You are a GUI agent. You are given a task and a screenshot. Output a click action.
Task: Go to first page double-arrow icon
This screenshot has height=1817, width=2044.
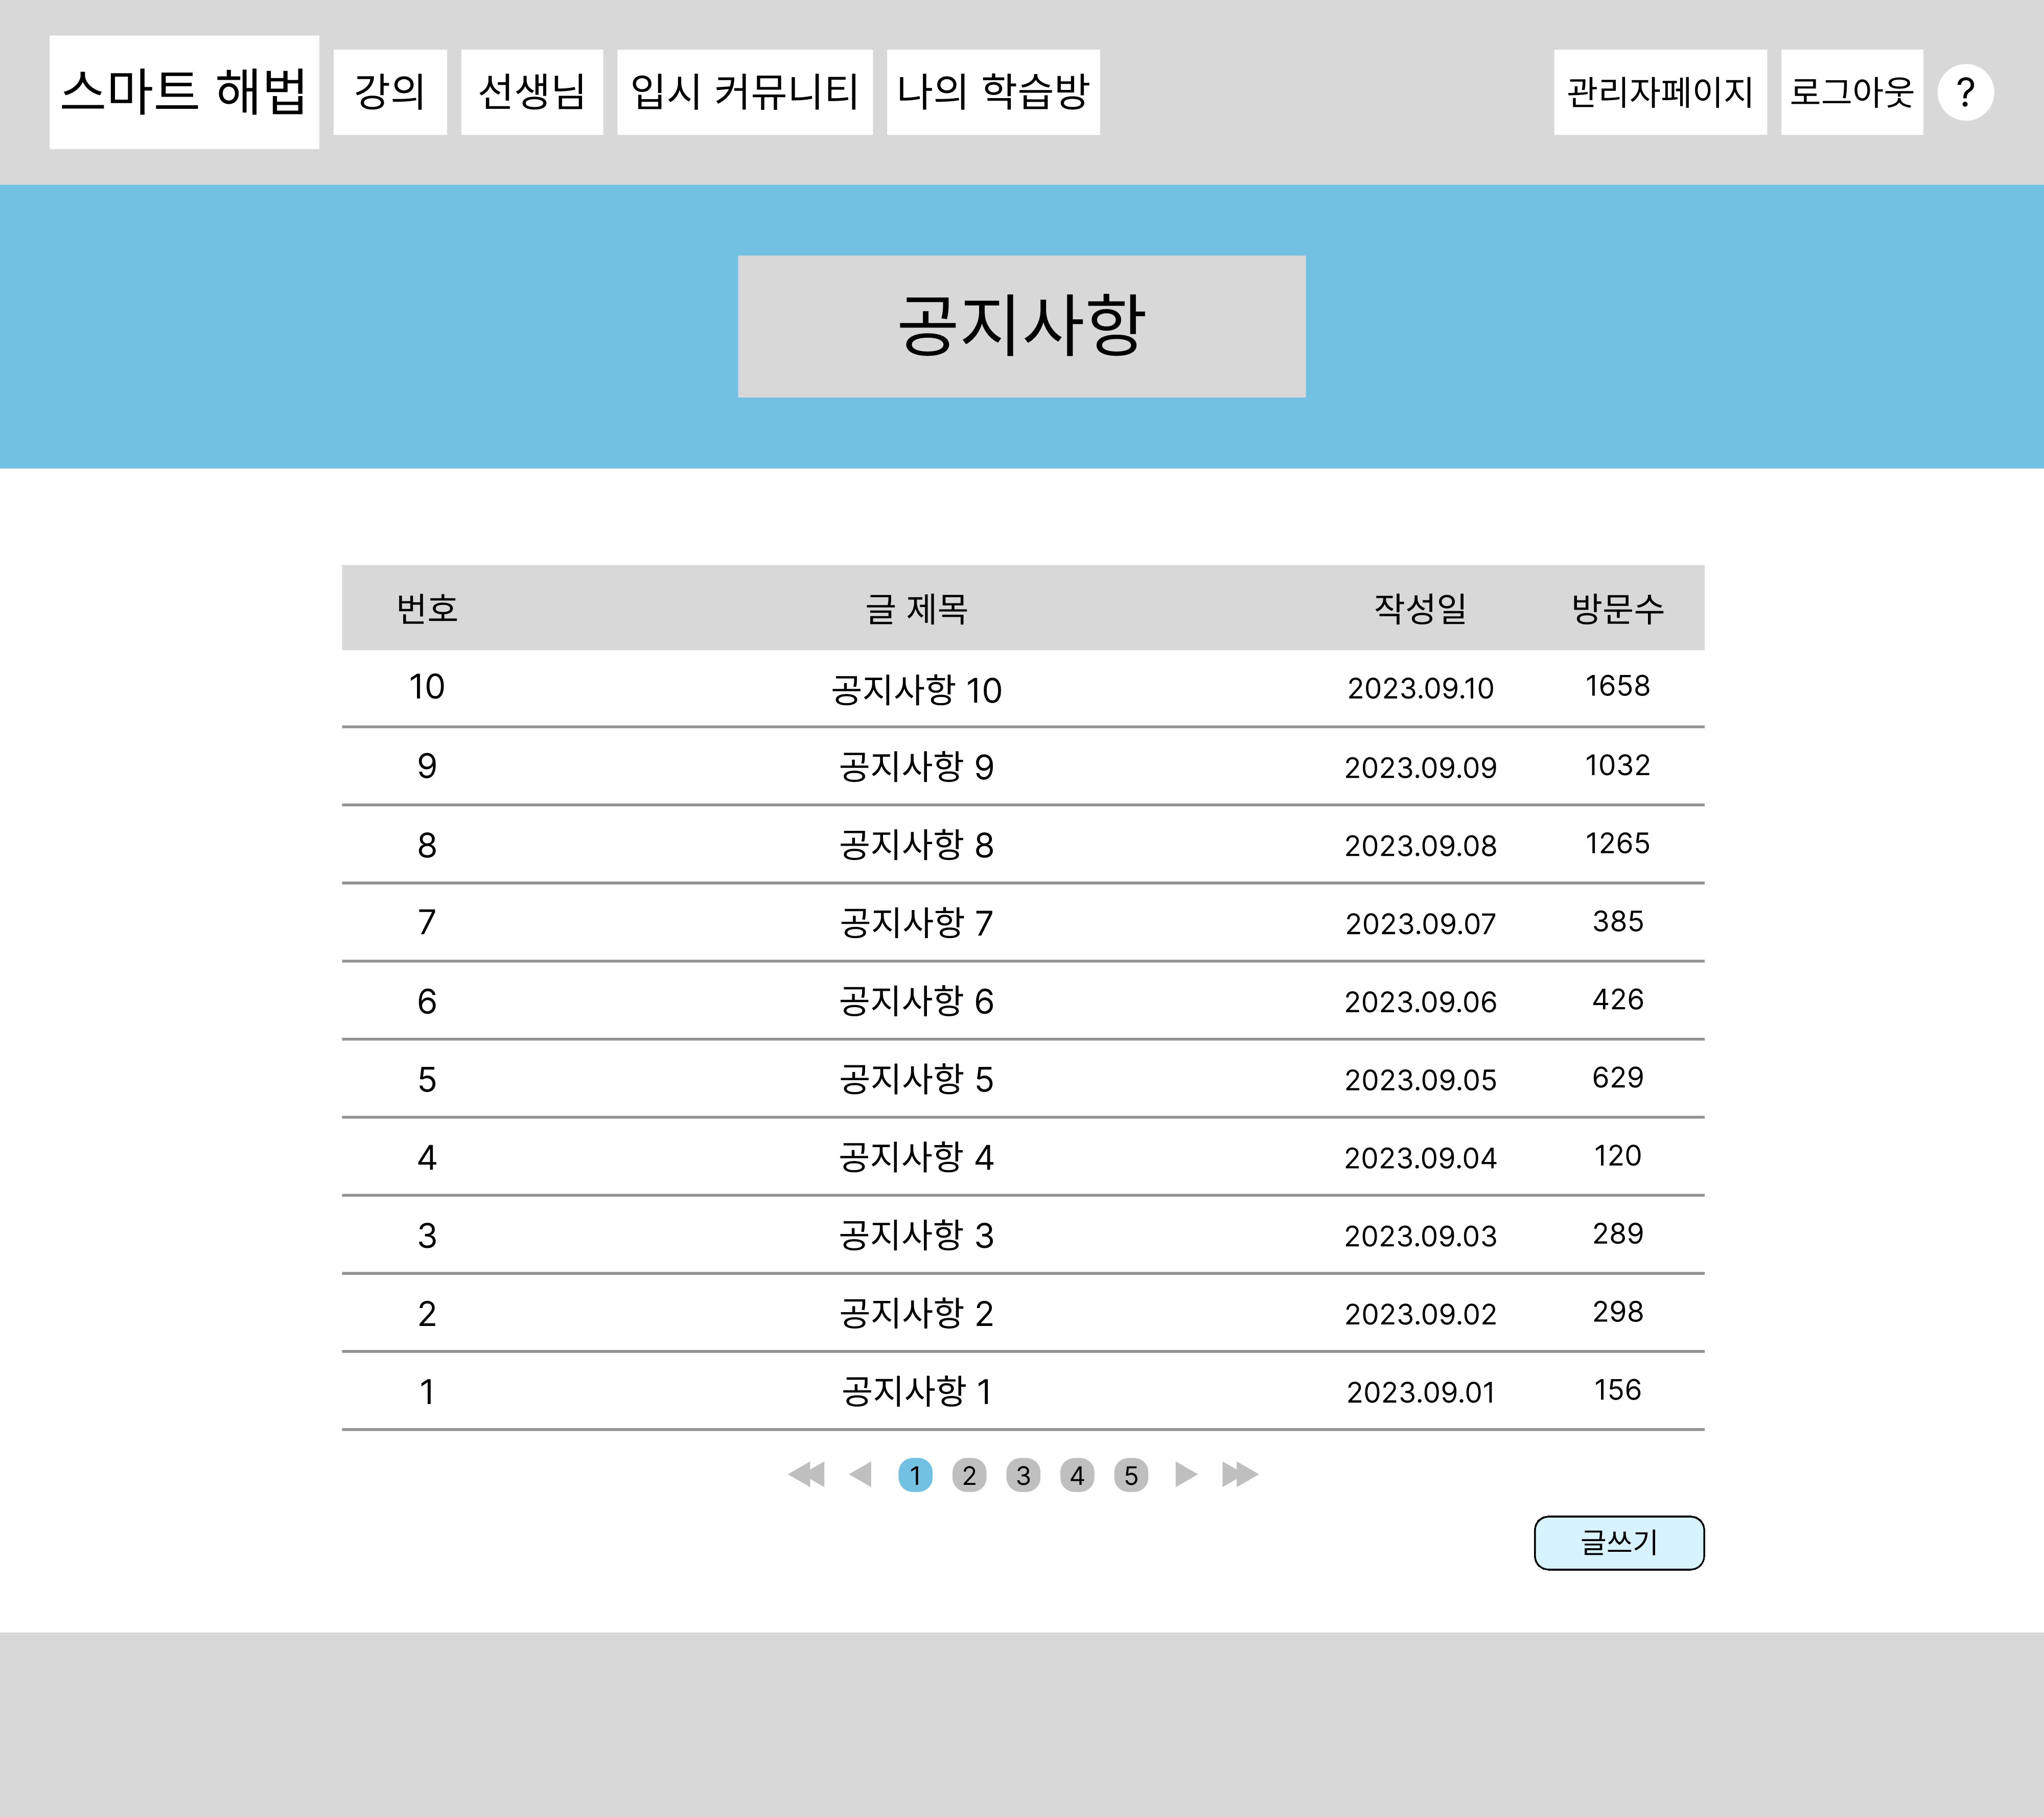tap(806, 1474)
